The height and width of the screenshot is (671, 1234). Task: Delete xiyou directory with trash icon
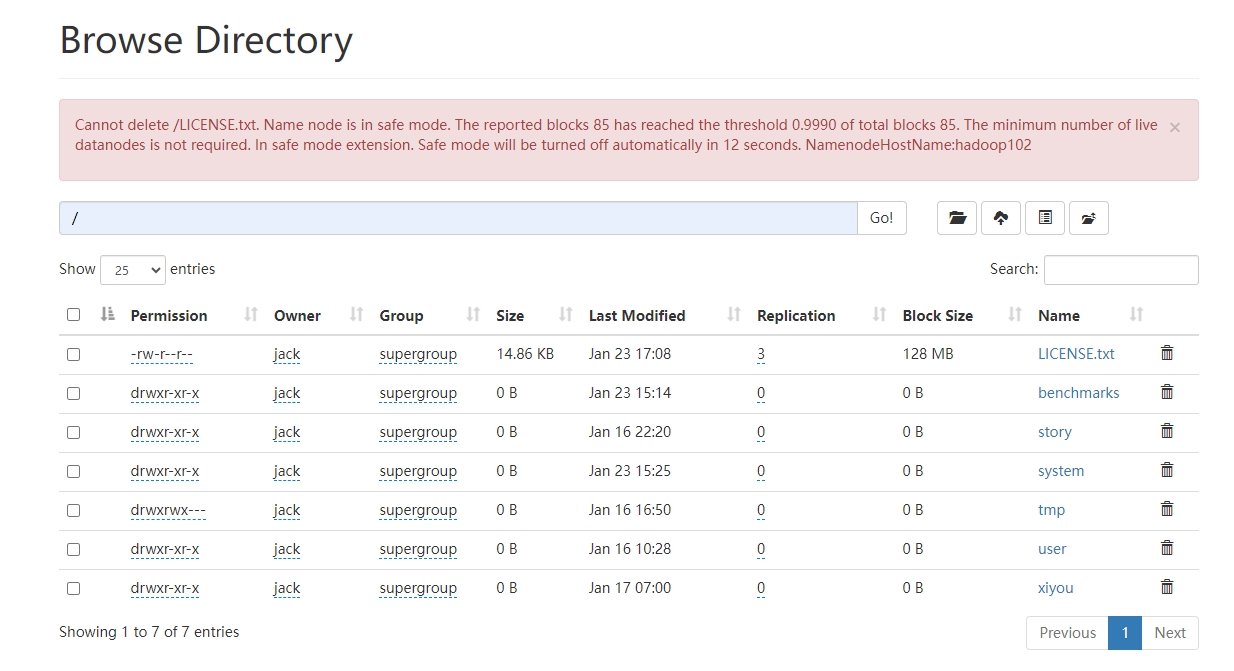click(x=1167, y=587)
